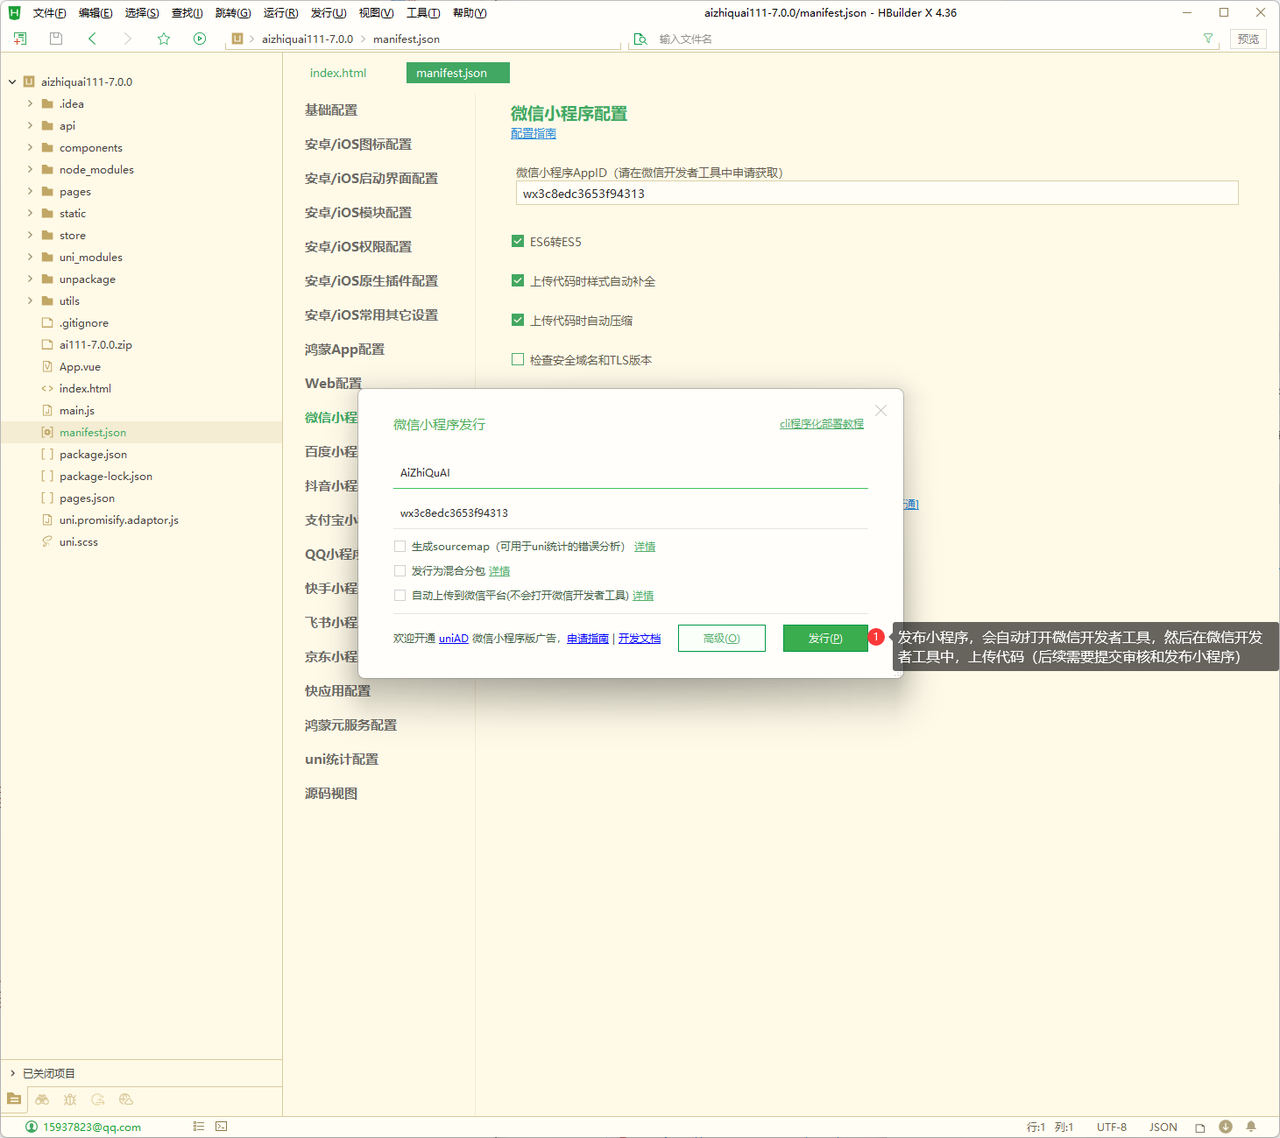Image resolution: width=1280 pixels, height=1138 pixels.
Task: Click the green run play icon
Action: 200,39
